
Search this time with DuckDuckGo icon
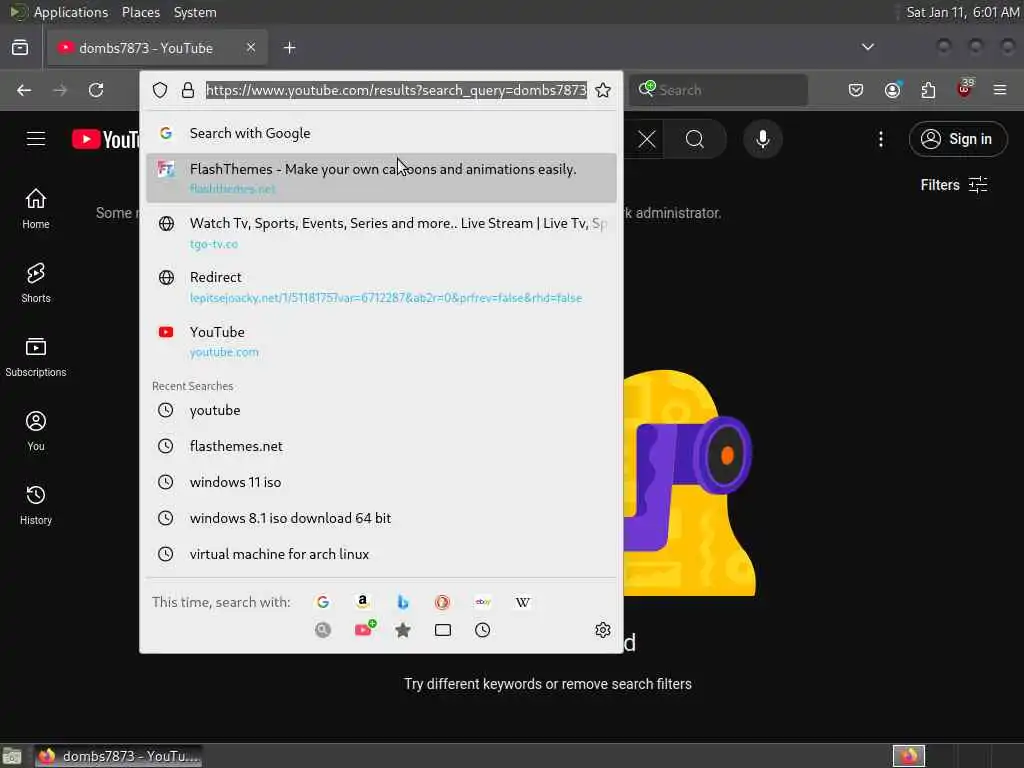(x=443, y=602)
